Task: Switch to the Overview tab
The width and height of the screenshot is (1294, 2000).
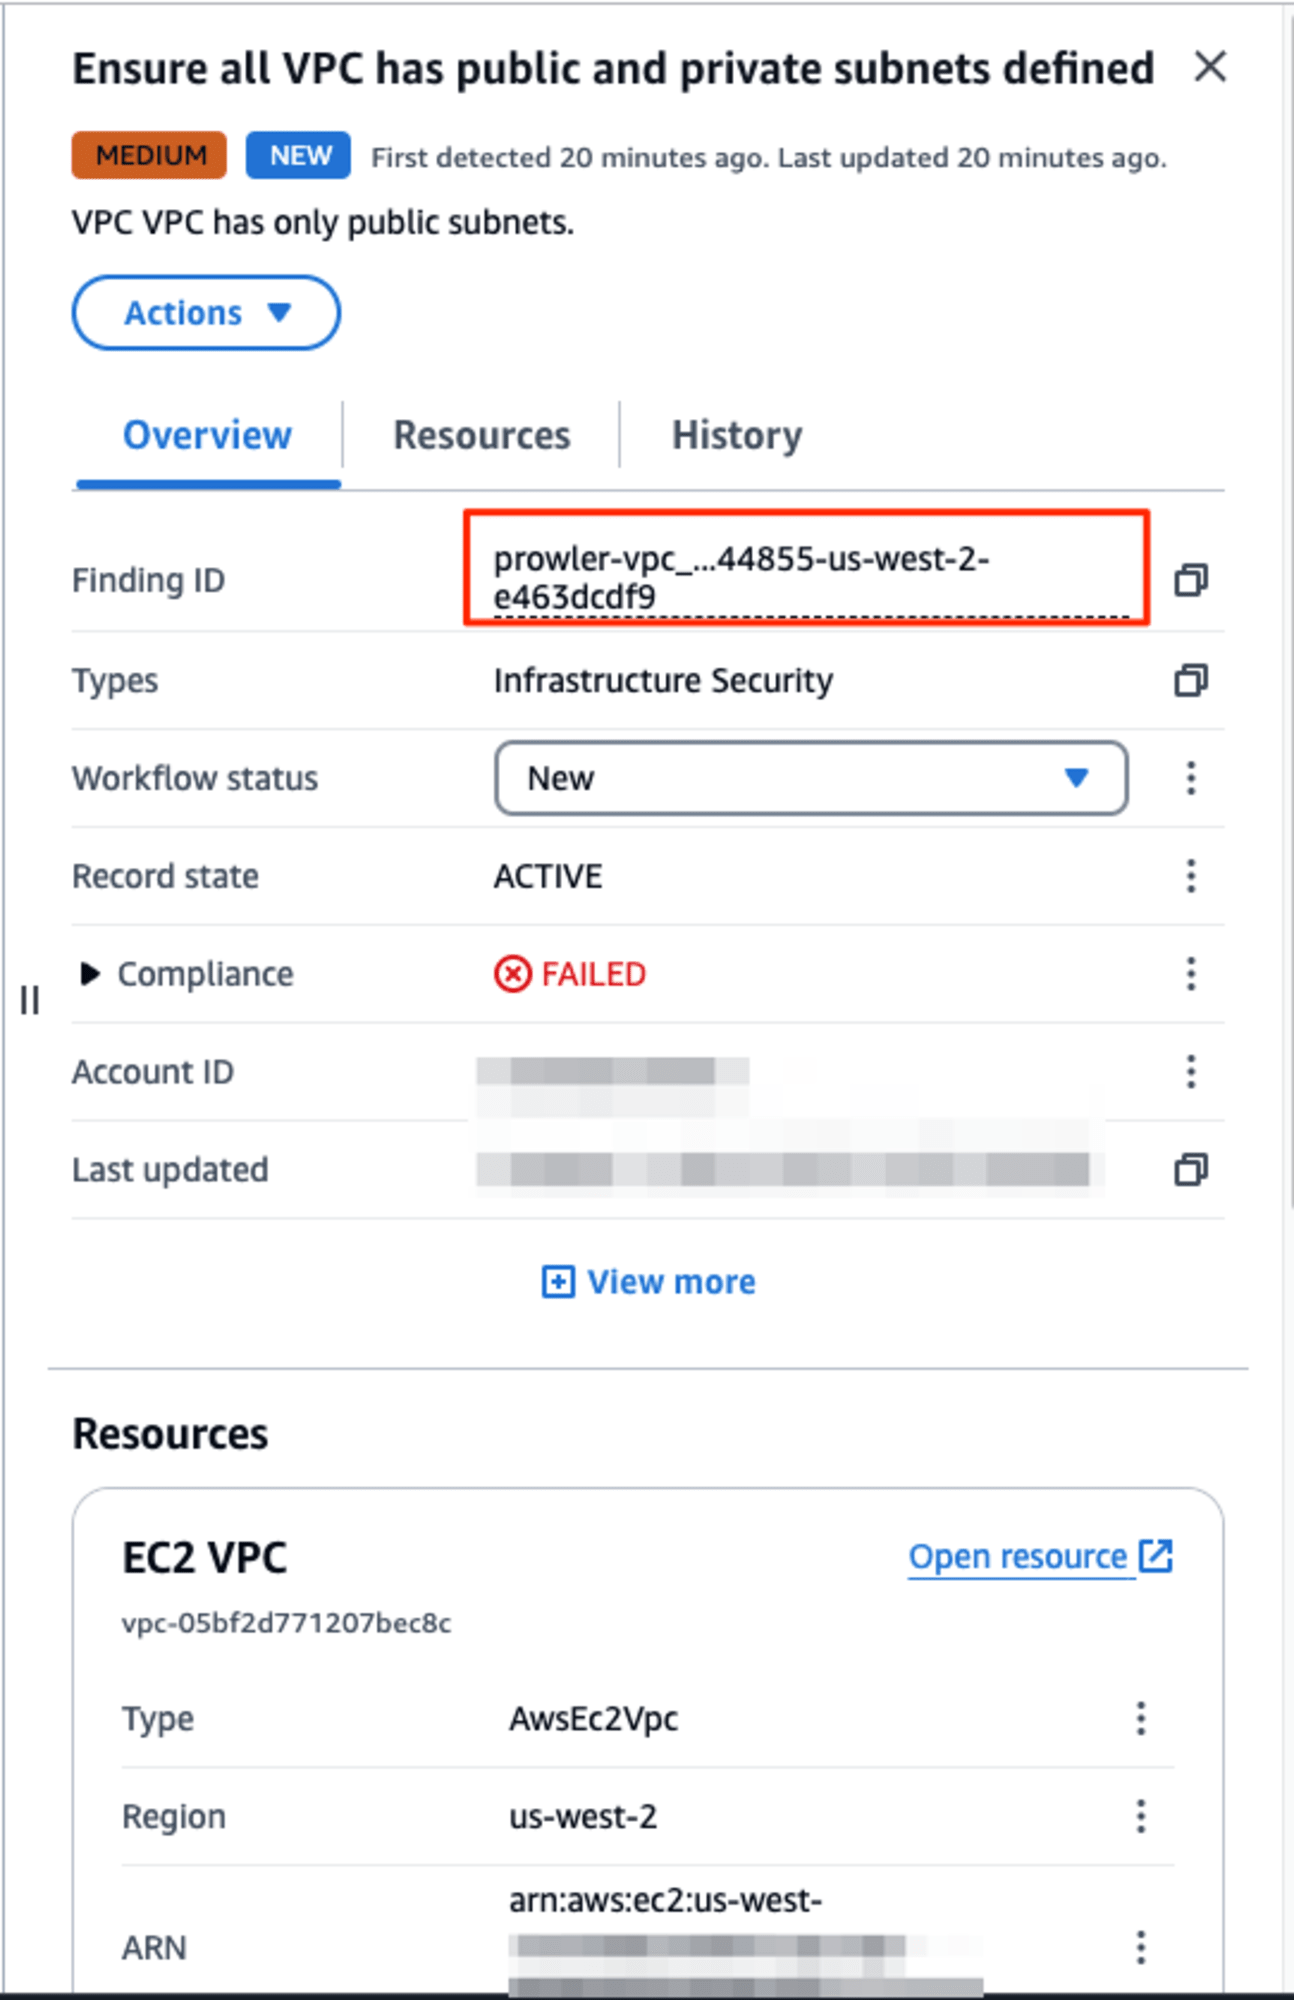Action: pyautogui.click(x=207, y=436)
